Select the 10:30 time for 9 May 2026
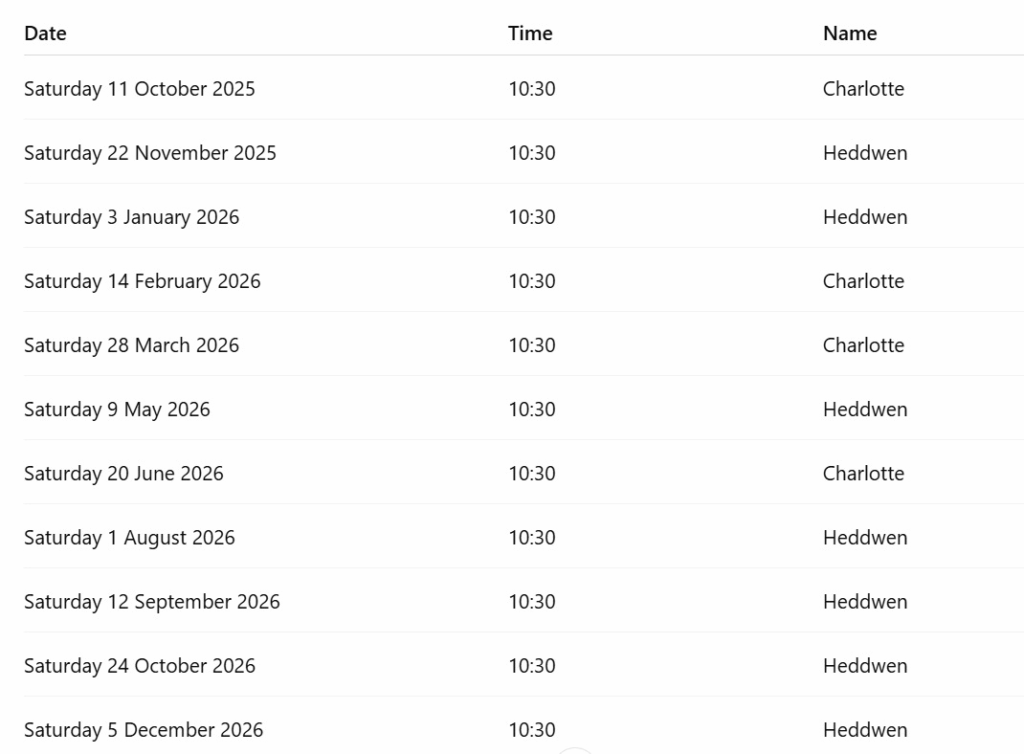This screenshot has height=754, width=1024. click(x=531, y=409)
